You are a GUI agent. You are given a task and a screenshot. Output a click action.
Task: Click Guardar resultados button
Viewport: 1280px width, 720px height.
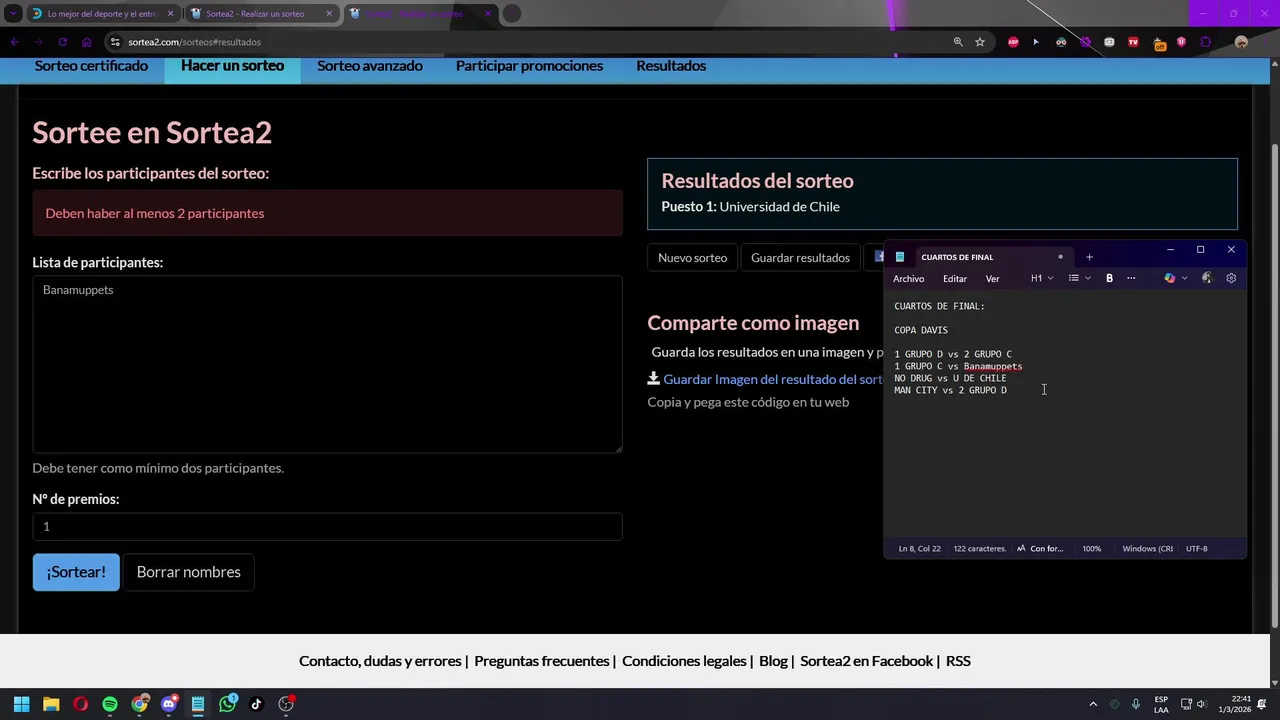click(800, 257)
